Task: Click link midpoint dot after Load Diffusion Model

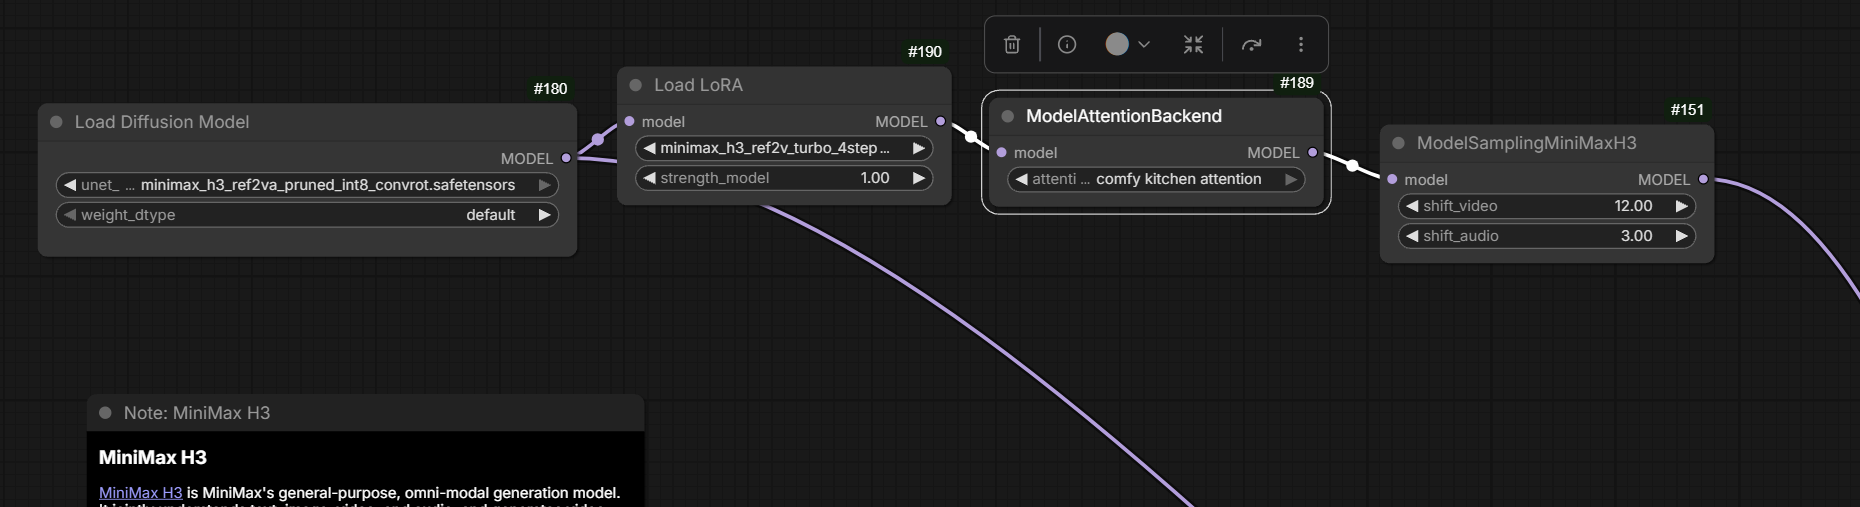Action: [598, 140]
